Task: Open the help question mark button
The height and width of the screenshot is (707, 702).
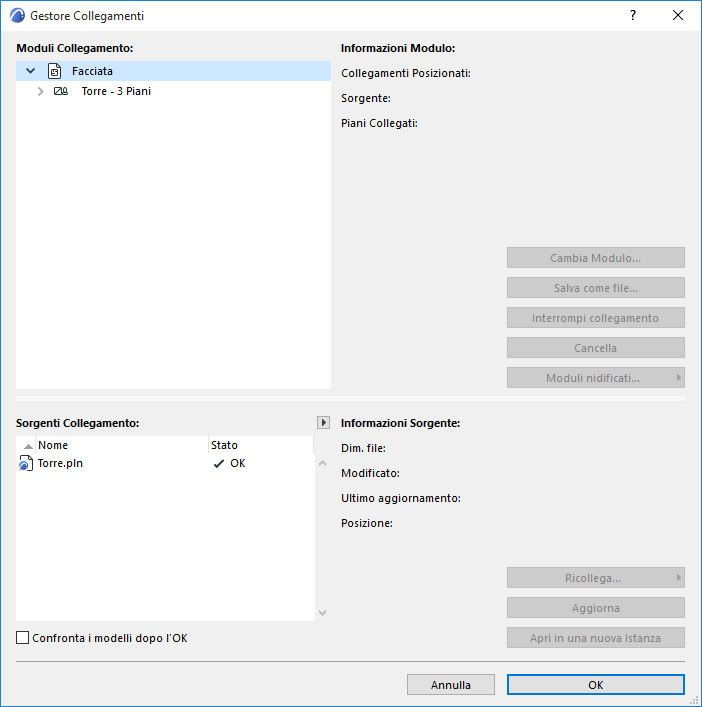Action: coord(633,15)
